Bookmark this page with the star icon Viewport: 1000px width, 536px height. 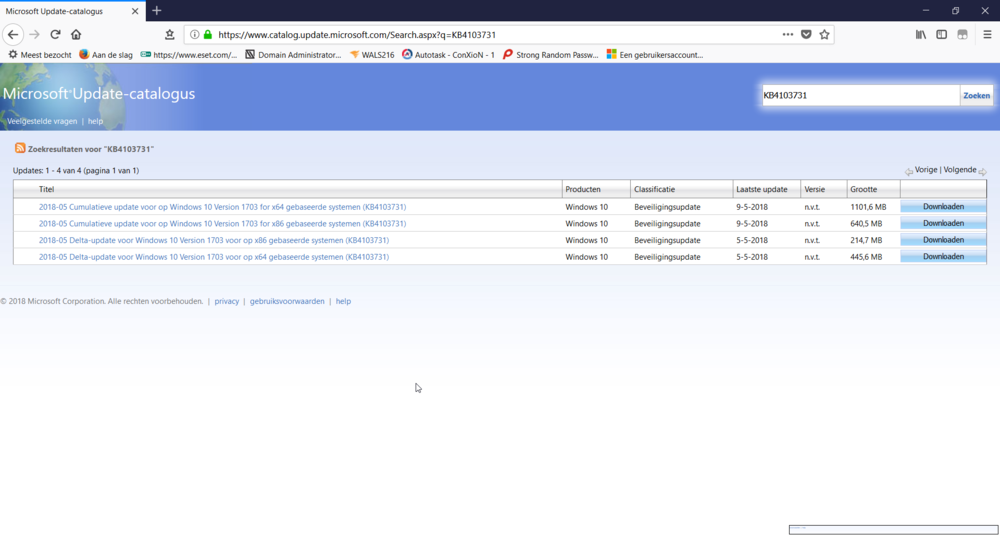[824, 34]
